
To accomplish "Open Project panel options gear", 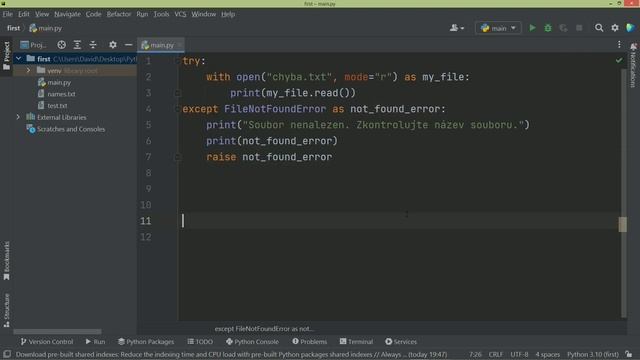I will coord(113,45).
